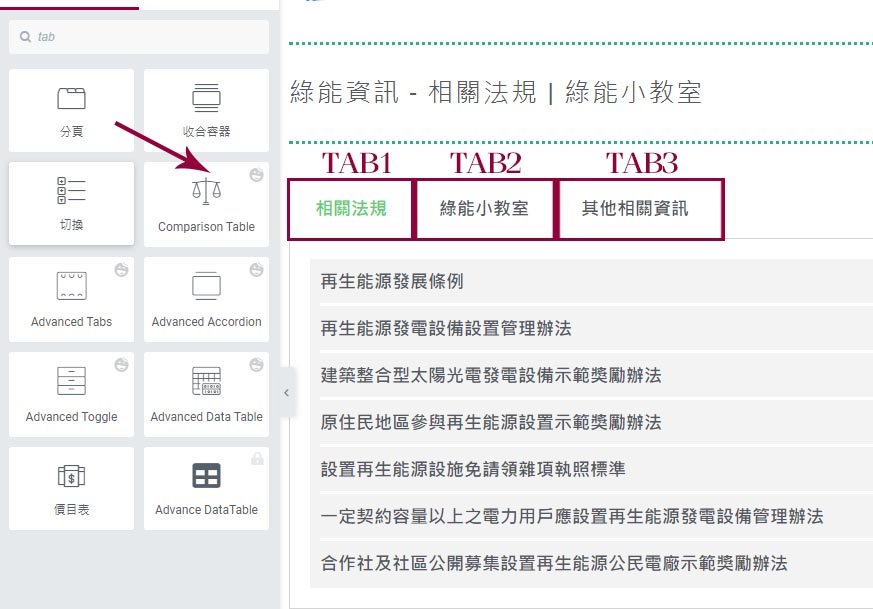
Task: Click the badge icon on Advanced Accordion
Action: point(256,270)
